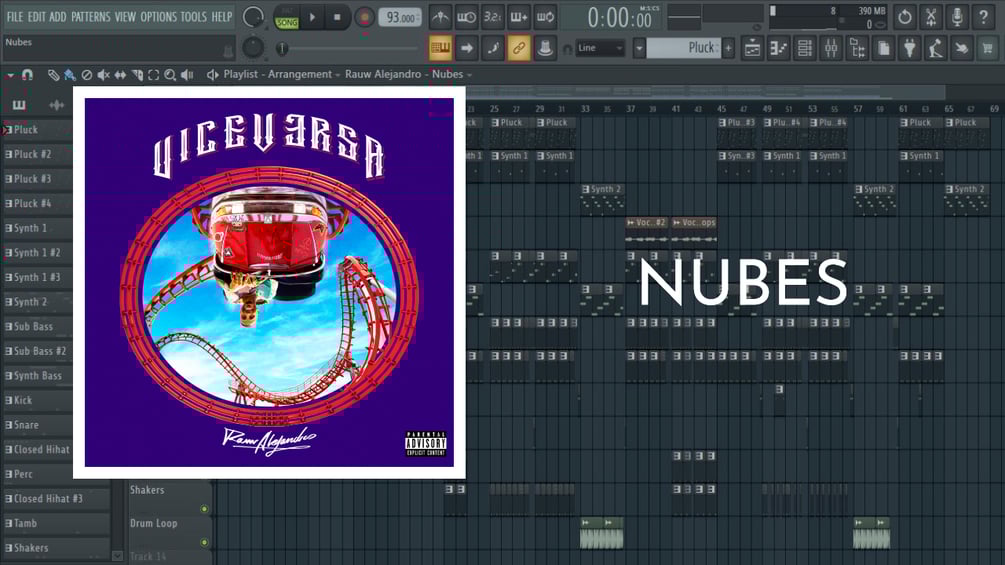Click the step-edit arrow icon
The height and width of the screenshot is (565, 1005).
pyautogui.click(x=467, y=48)
